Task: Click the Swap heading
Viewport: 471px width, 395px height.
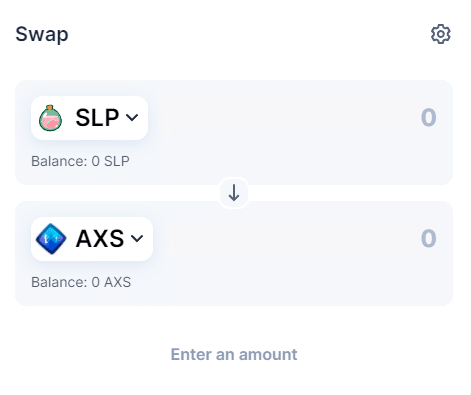Action: [42, 34]
